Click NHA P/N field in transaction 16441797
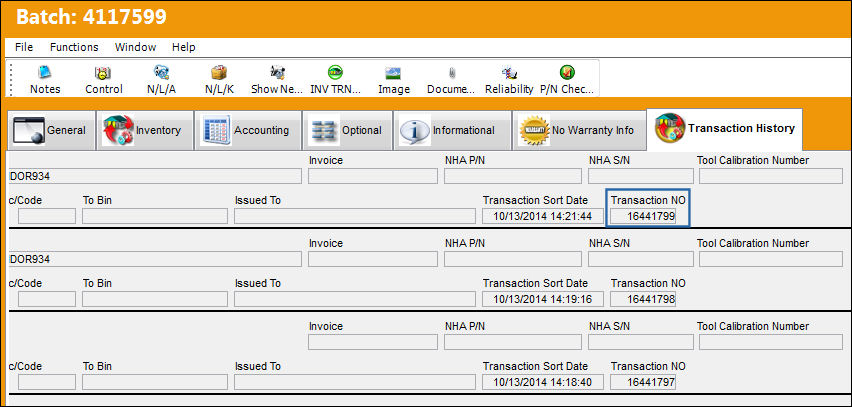This screenshot has width=852, height=407. (x=512, y=342)
